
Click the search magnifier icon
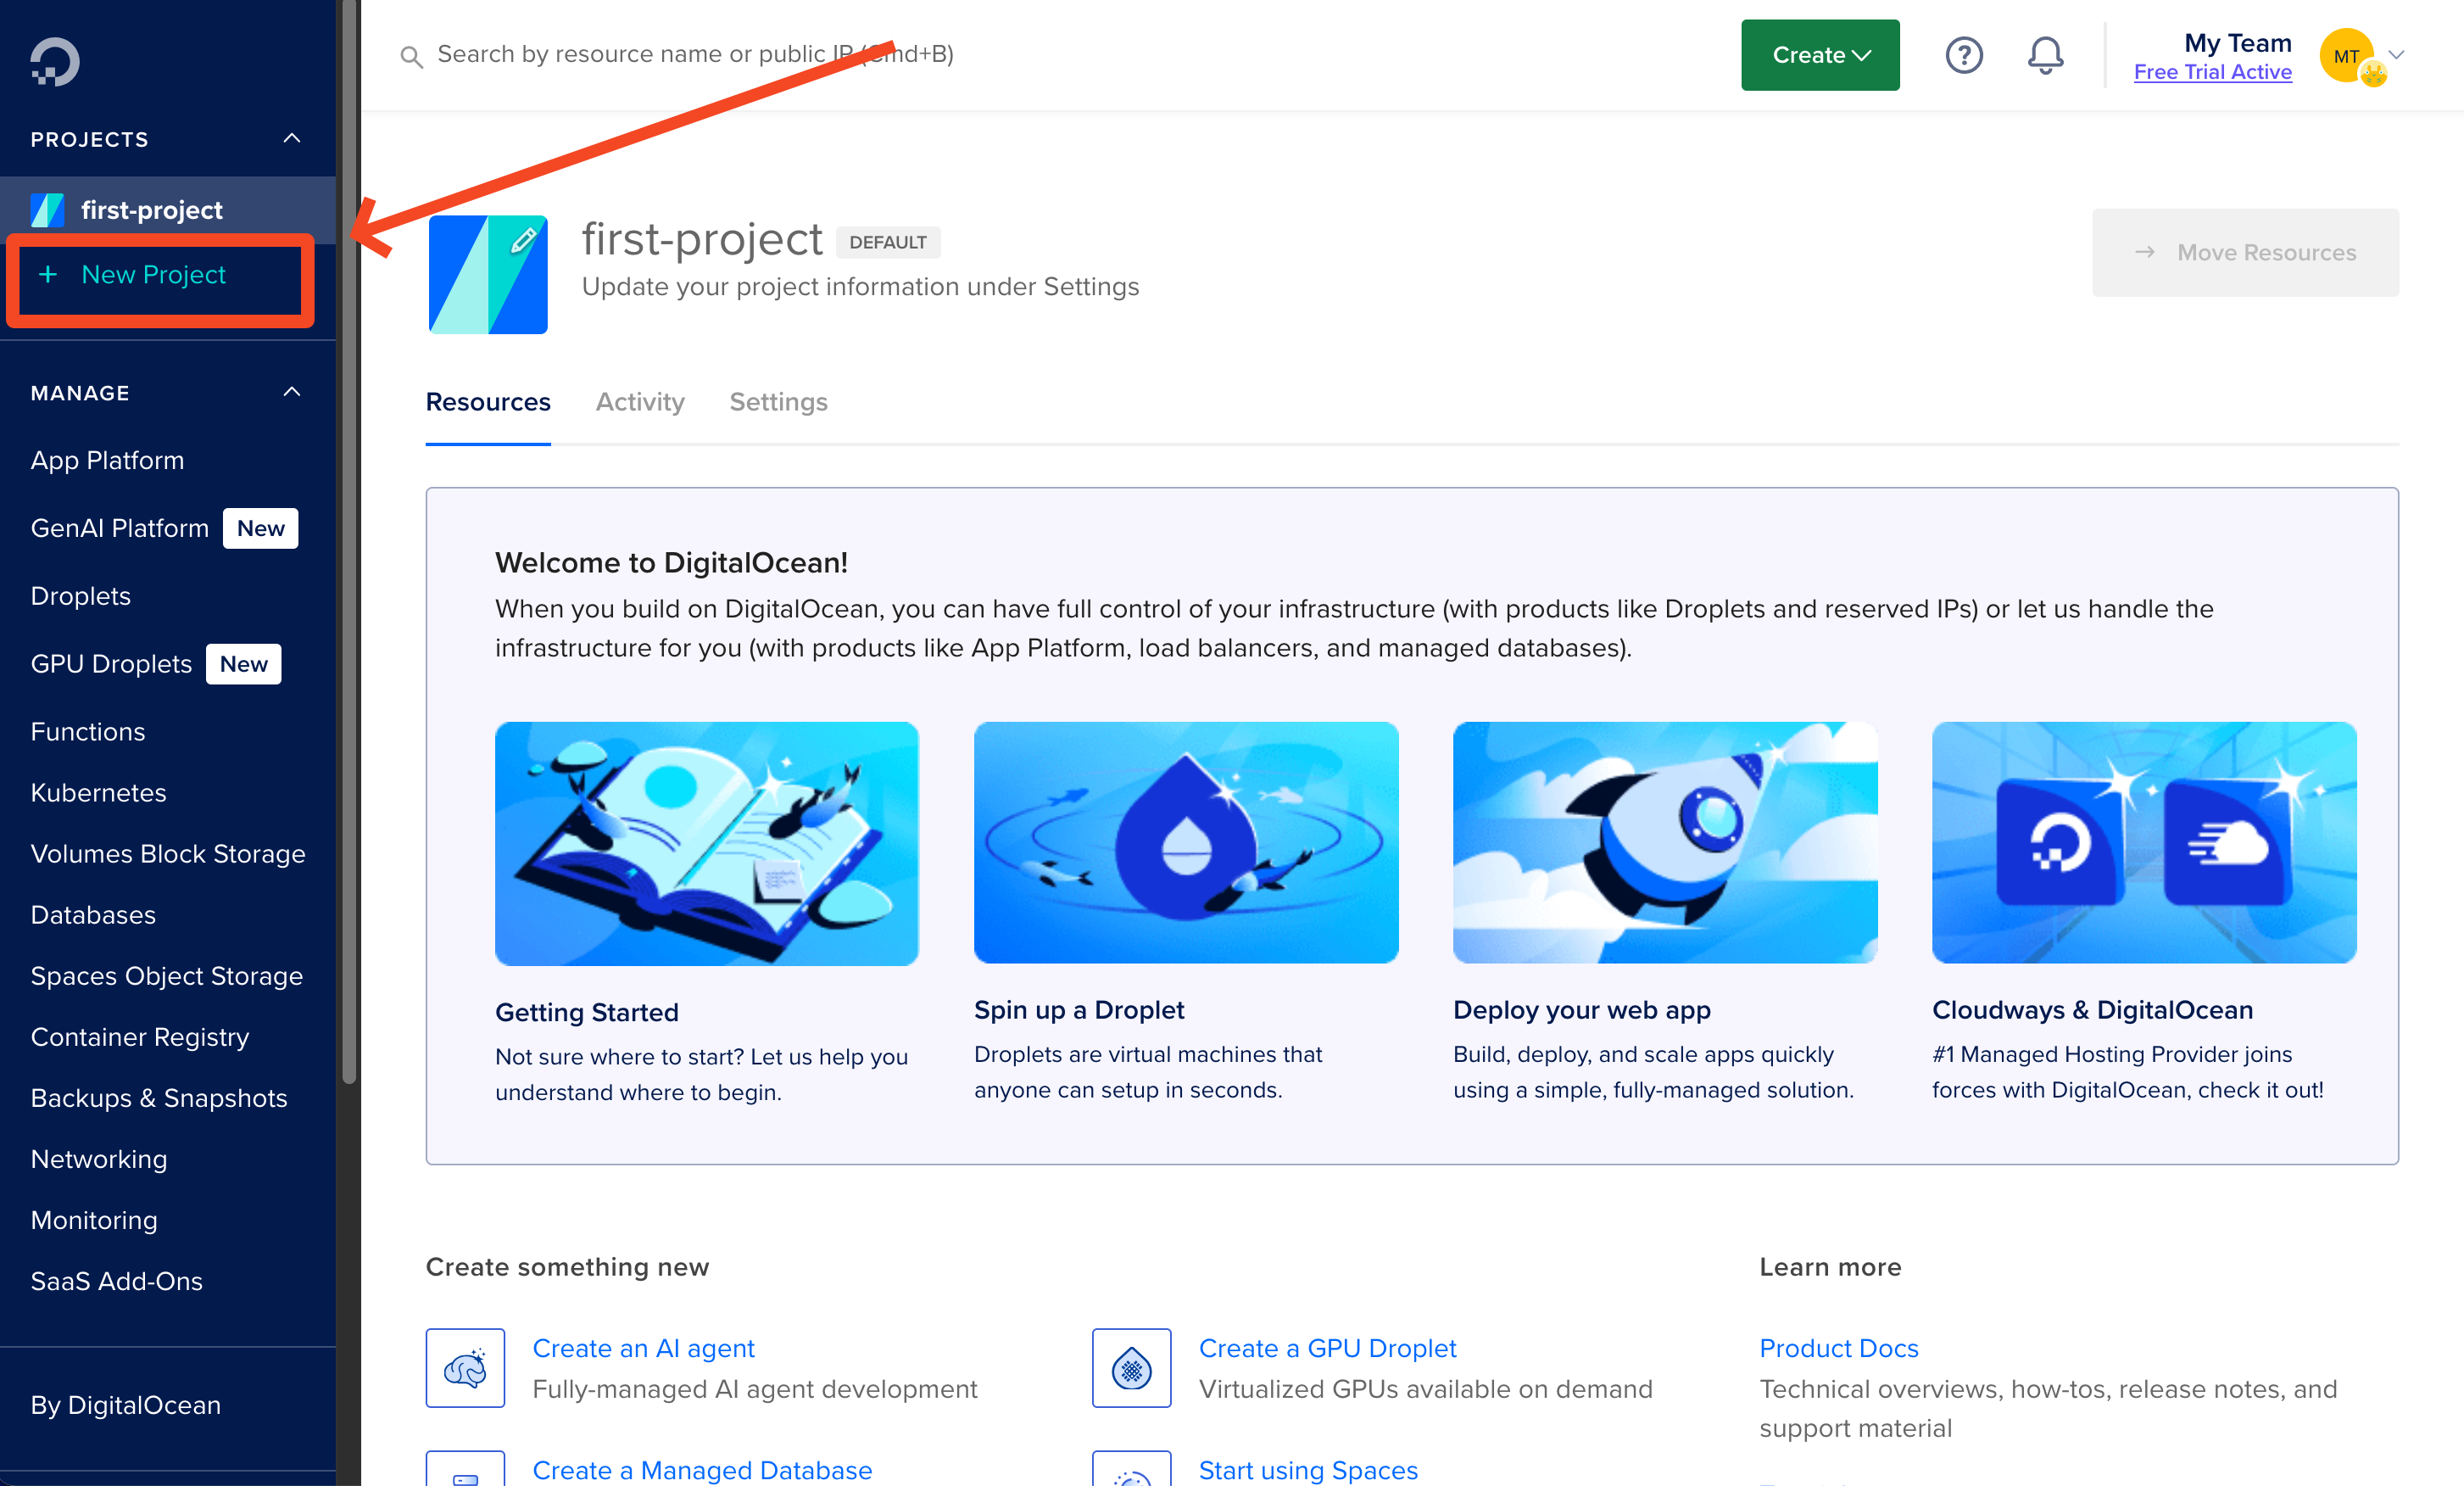click(x=411, y=56)
